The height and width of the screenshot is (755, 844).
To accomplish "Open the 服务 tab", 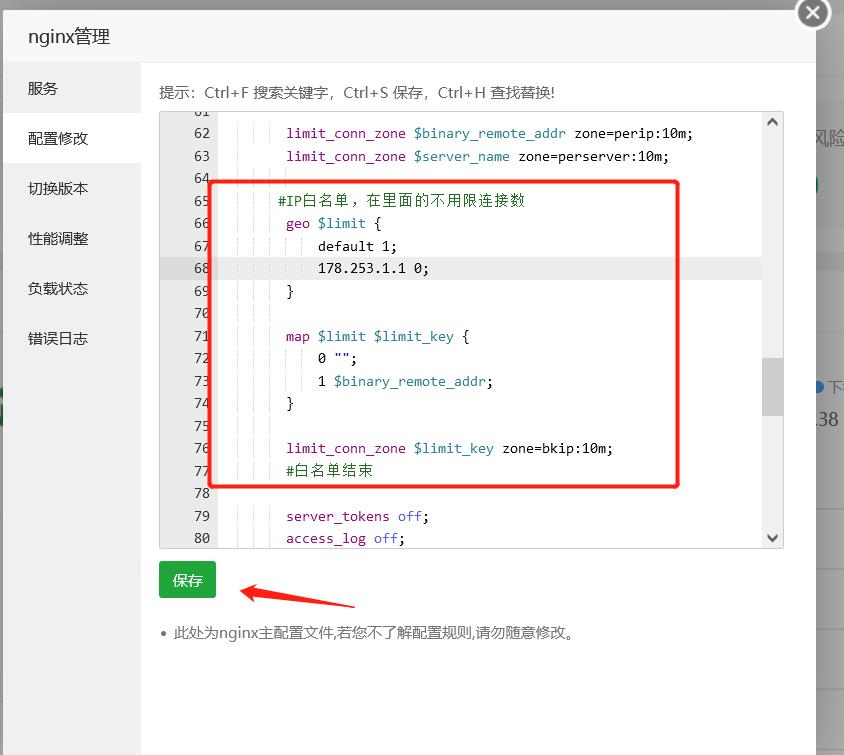I will [x=43, y=89].
